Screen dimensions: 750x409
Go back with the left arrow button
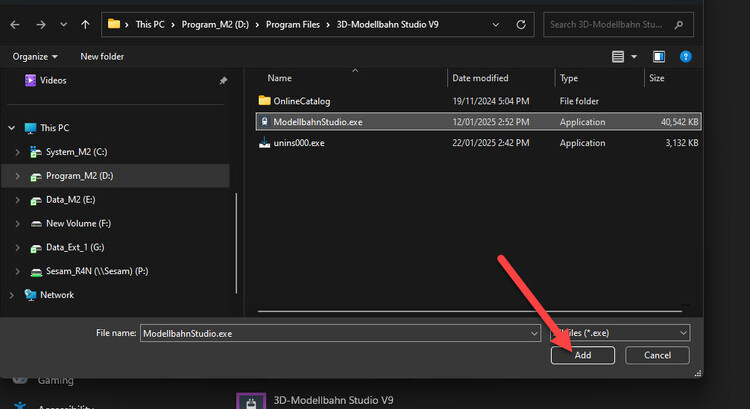[x=15, y=24]
